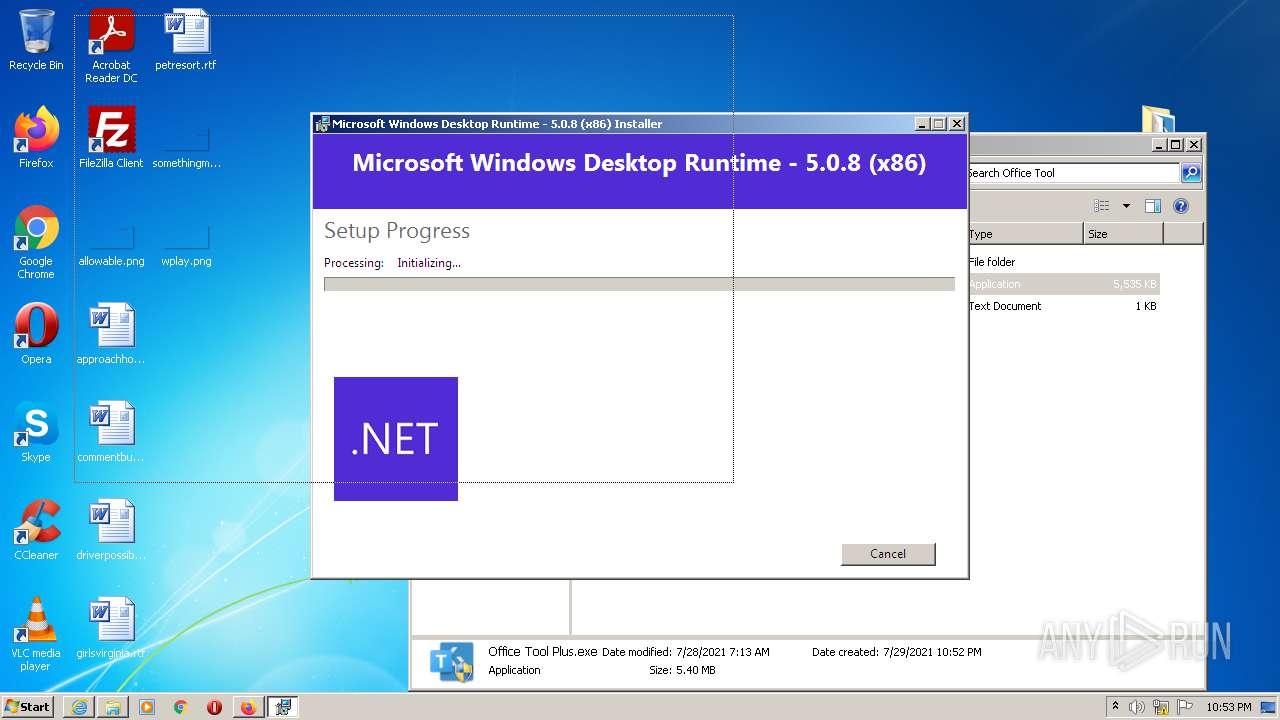This screenshot has width=1280, height=720.
Task: Open Internet Explorer from the taskbar
Action: point(79,707)
